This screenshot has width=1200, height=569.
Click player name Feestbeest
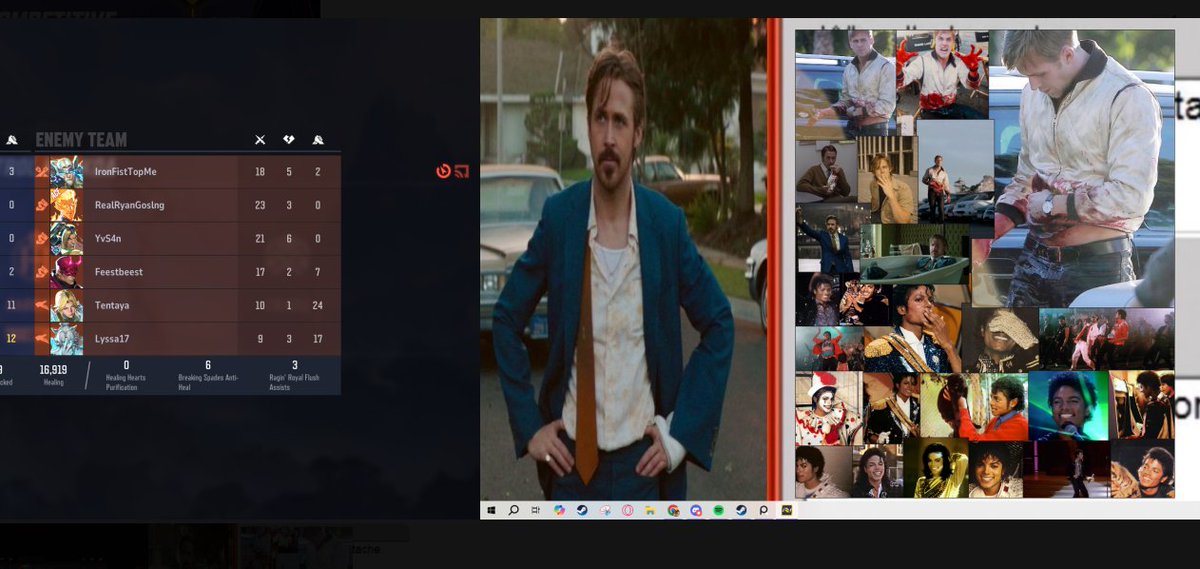[119, 272]
